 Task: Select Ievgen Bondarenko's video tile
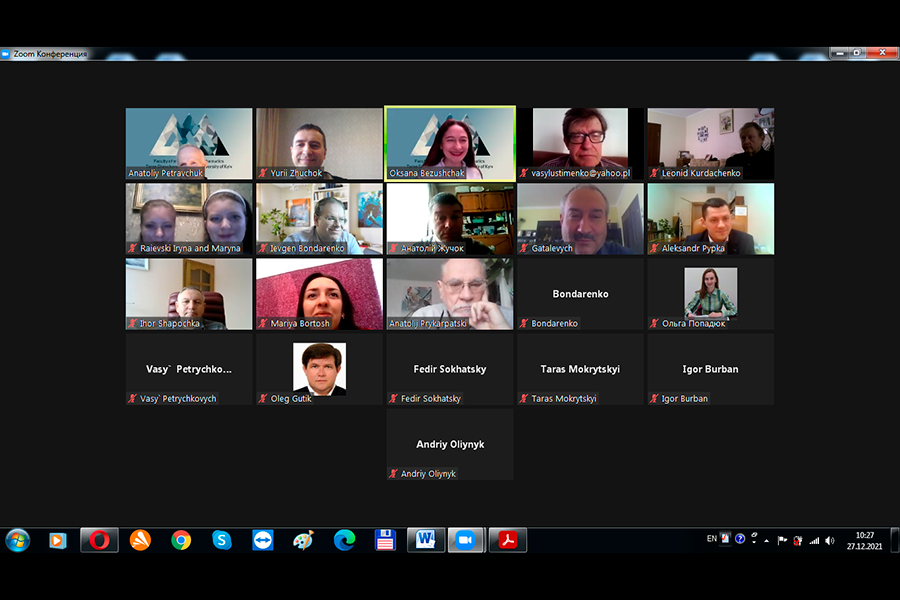(319, 219)
